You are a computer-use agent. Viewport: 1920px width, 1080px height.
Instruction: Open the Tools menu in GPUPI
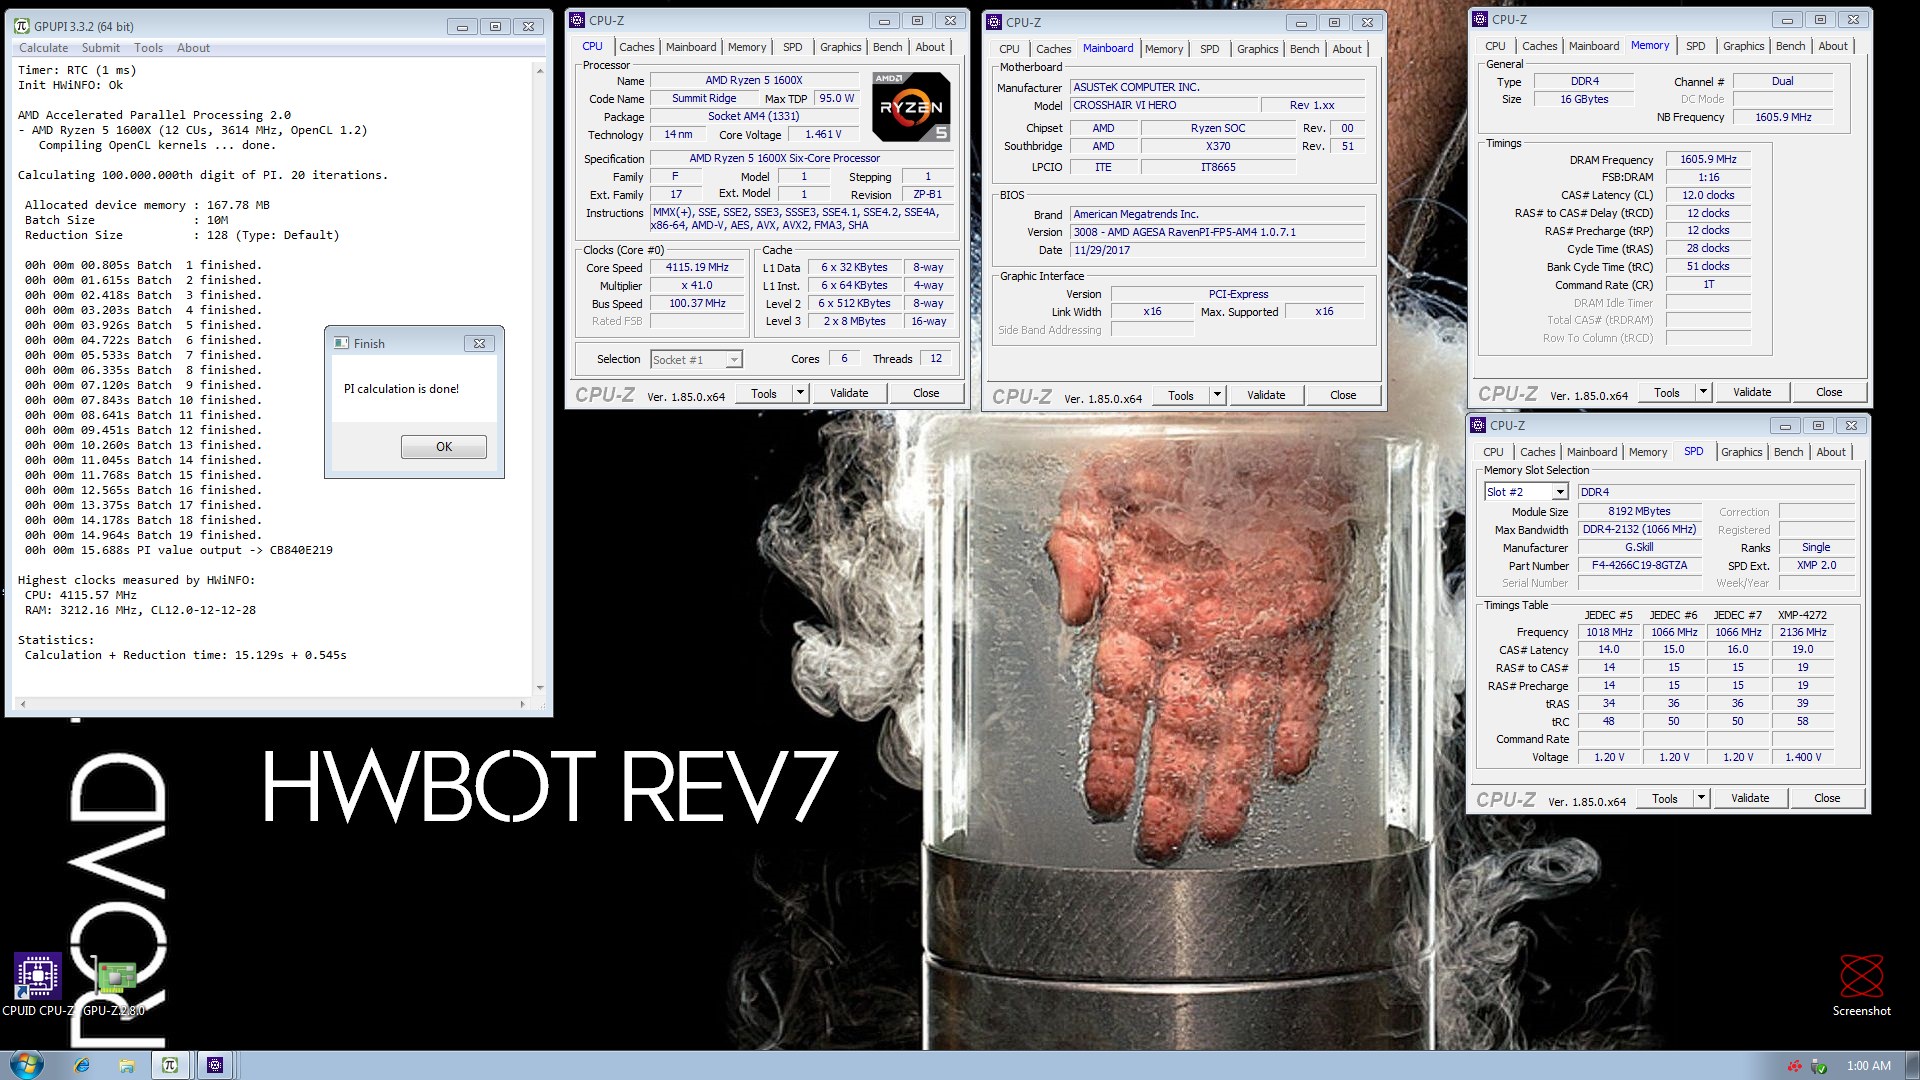click(148, 48)
